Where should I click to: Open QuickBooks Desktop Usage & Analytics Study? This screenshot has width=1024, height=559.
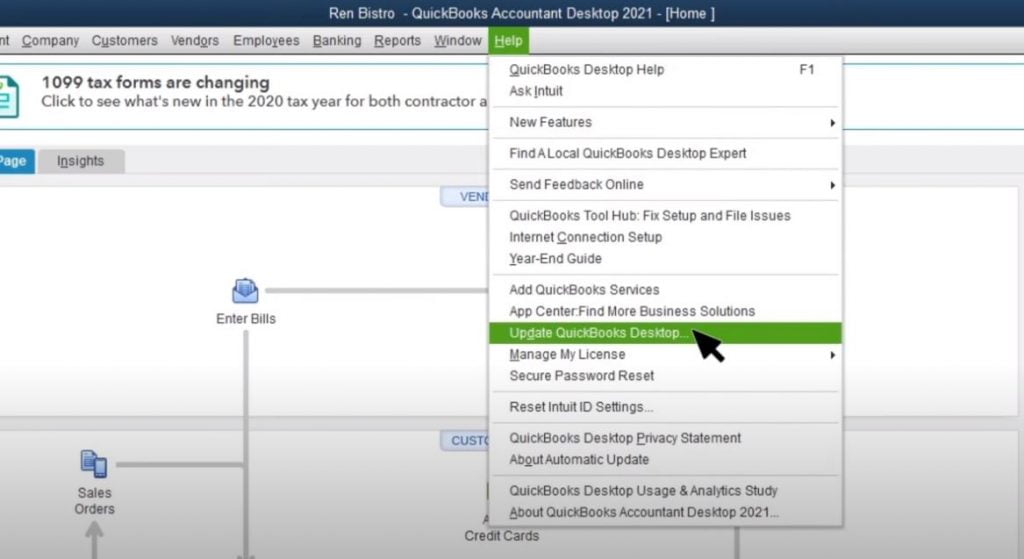[665, 490]
